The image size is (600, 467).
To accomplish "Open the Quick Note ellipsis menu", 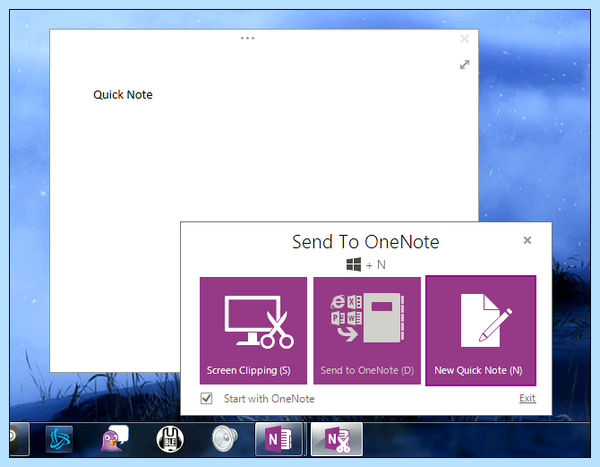I will point(248,38).
